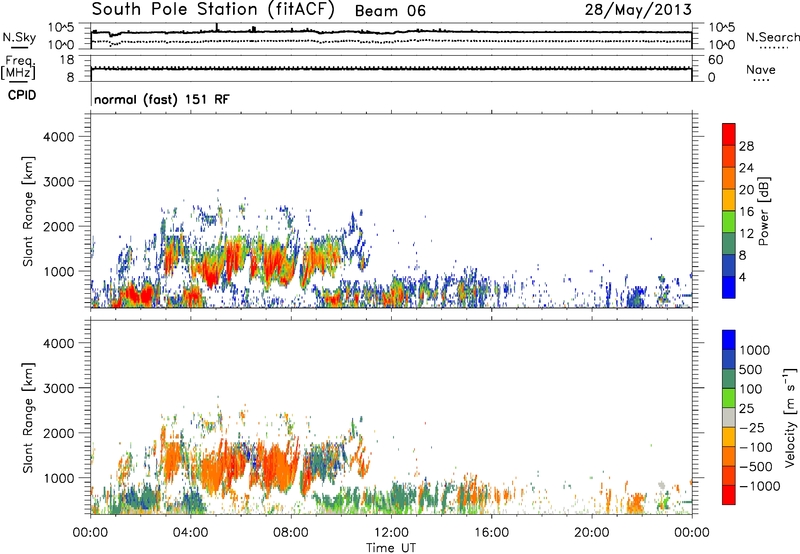Click the red bottom Velocity color segment
Image resolution: width=800 pixels, height=554 pixels.
pyautogui.click(x=729, y=495)
